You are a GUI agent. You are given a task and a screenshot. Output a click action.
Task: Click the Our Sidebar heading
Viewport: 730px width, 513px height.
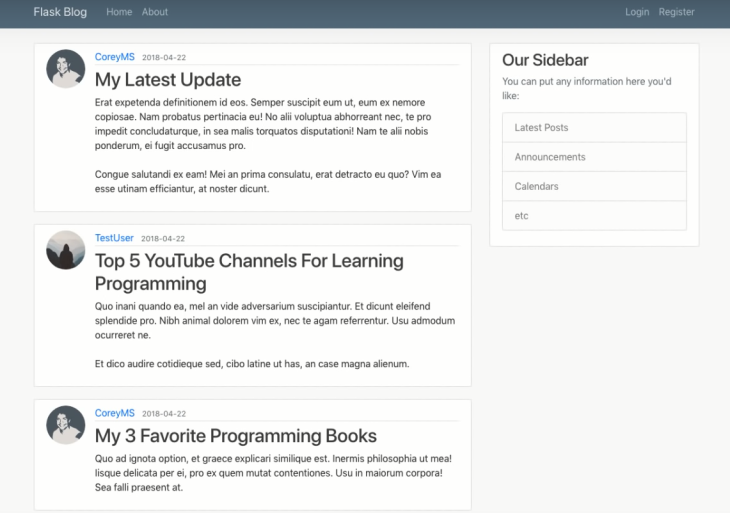(x=545, y=60)
